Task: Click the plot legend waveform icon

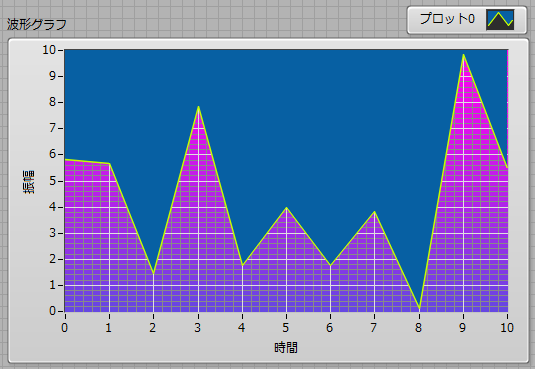Action: tap(500, 19)
